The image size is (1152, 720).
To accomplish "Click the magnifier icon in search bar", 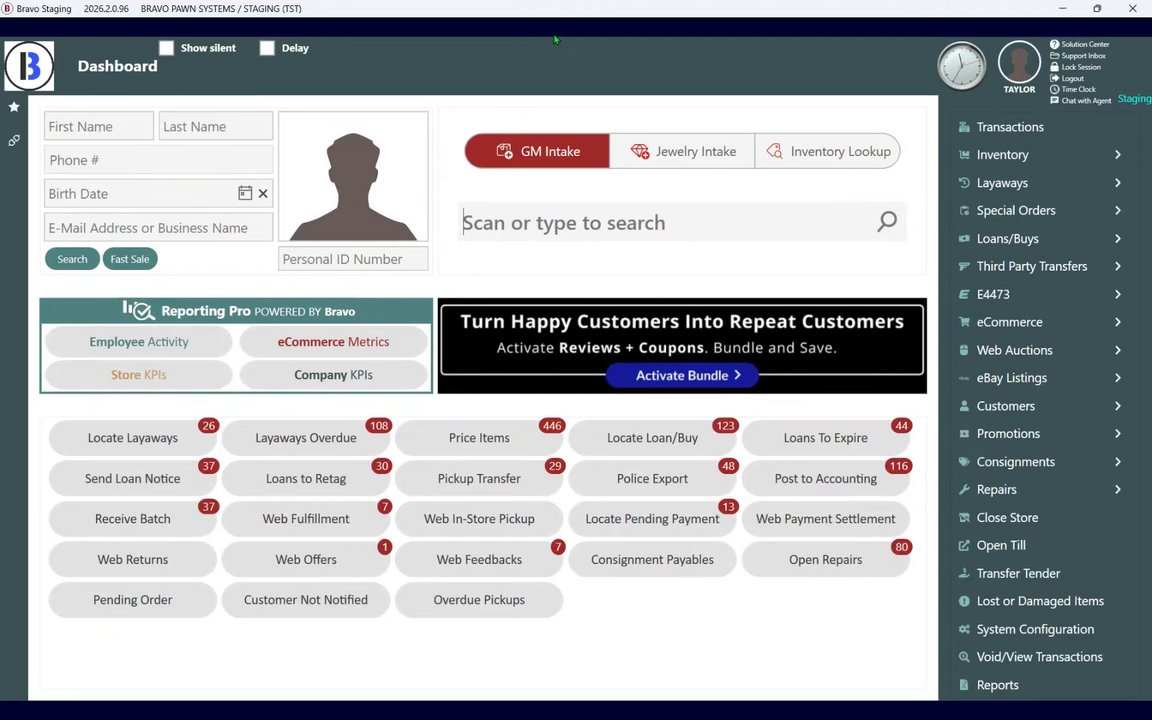I will [887, 221].
